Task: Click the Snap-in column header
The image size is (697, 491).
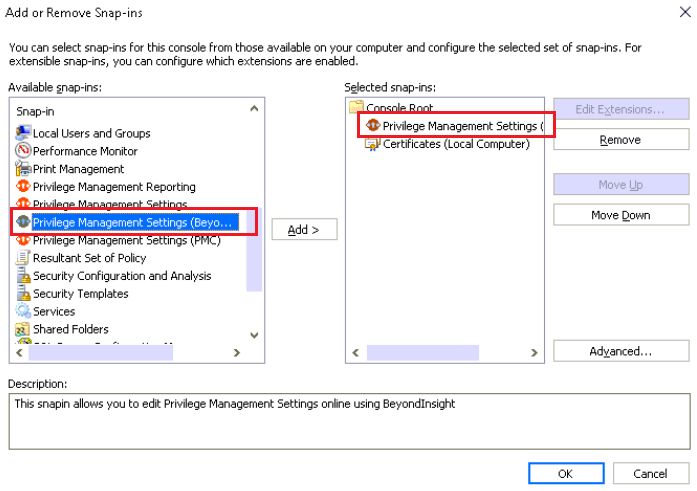Action: pos(36,111)
